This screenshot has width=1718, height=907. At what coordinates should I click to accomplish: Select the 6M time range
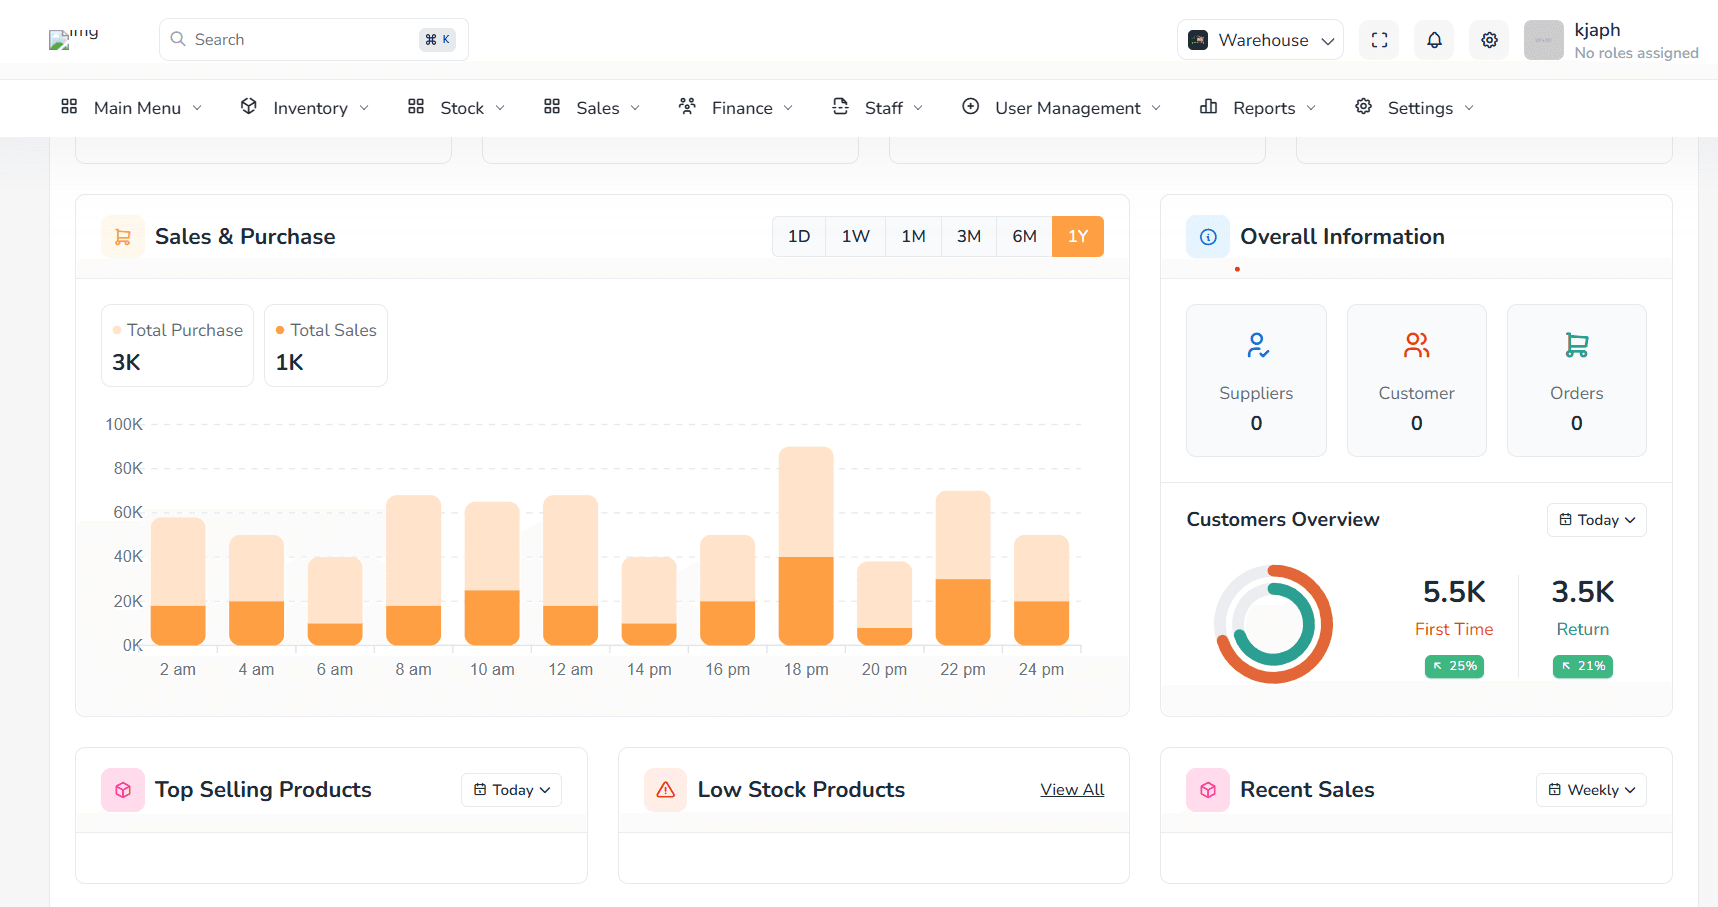(1024, 237)
